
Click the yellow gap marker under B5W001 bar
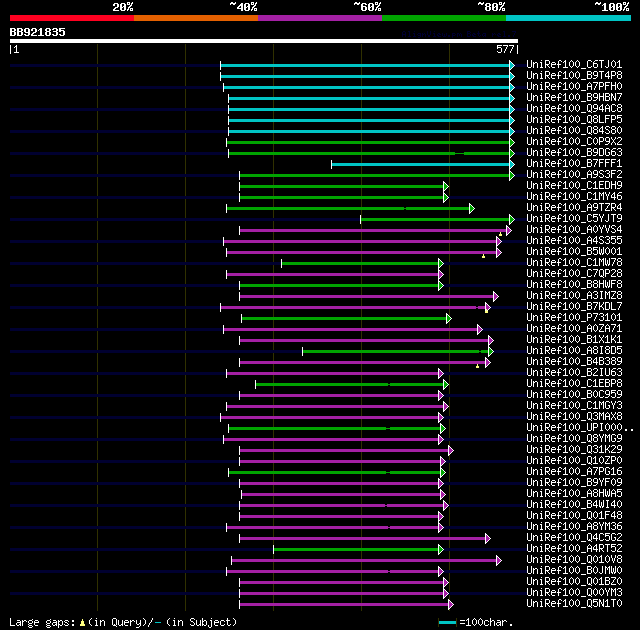483,256
